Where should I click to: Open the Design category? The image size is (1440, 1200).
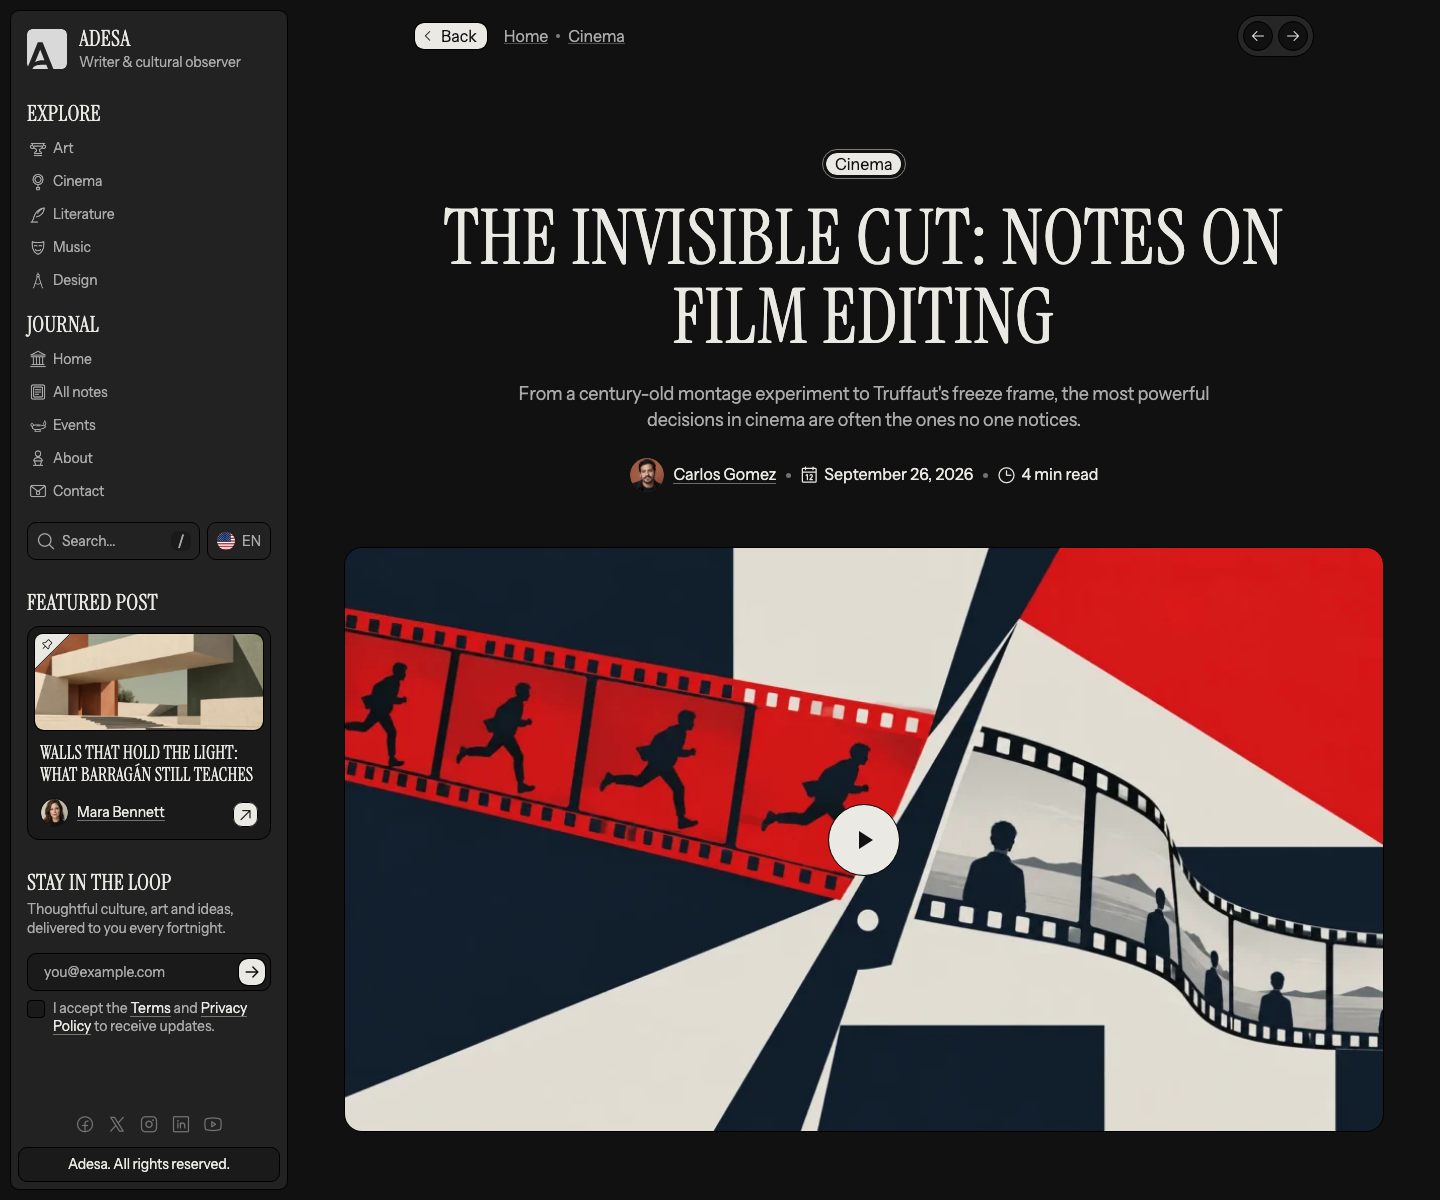[75, 280]
